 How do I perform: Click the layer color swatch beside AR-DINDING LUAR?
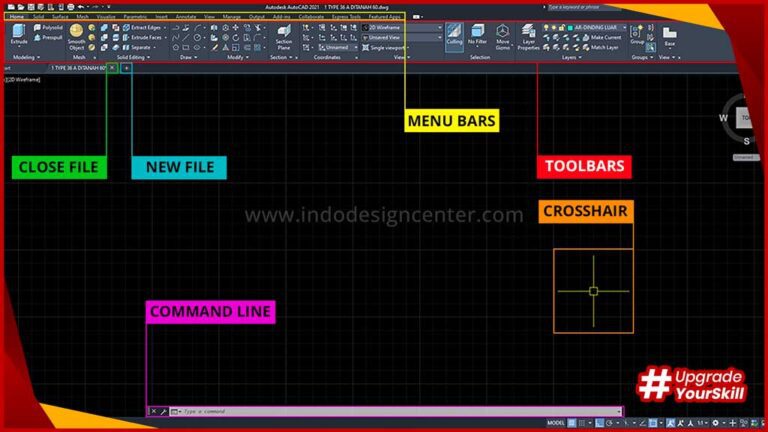coord(570,28)
